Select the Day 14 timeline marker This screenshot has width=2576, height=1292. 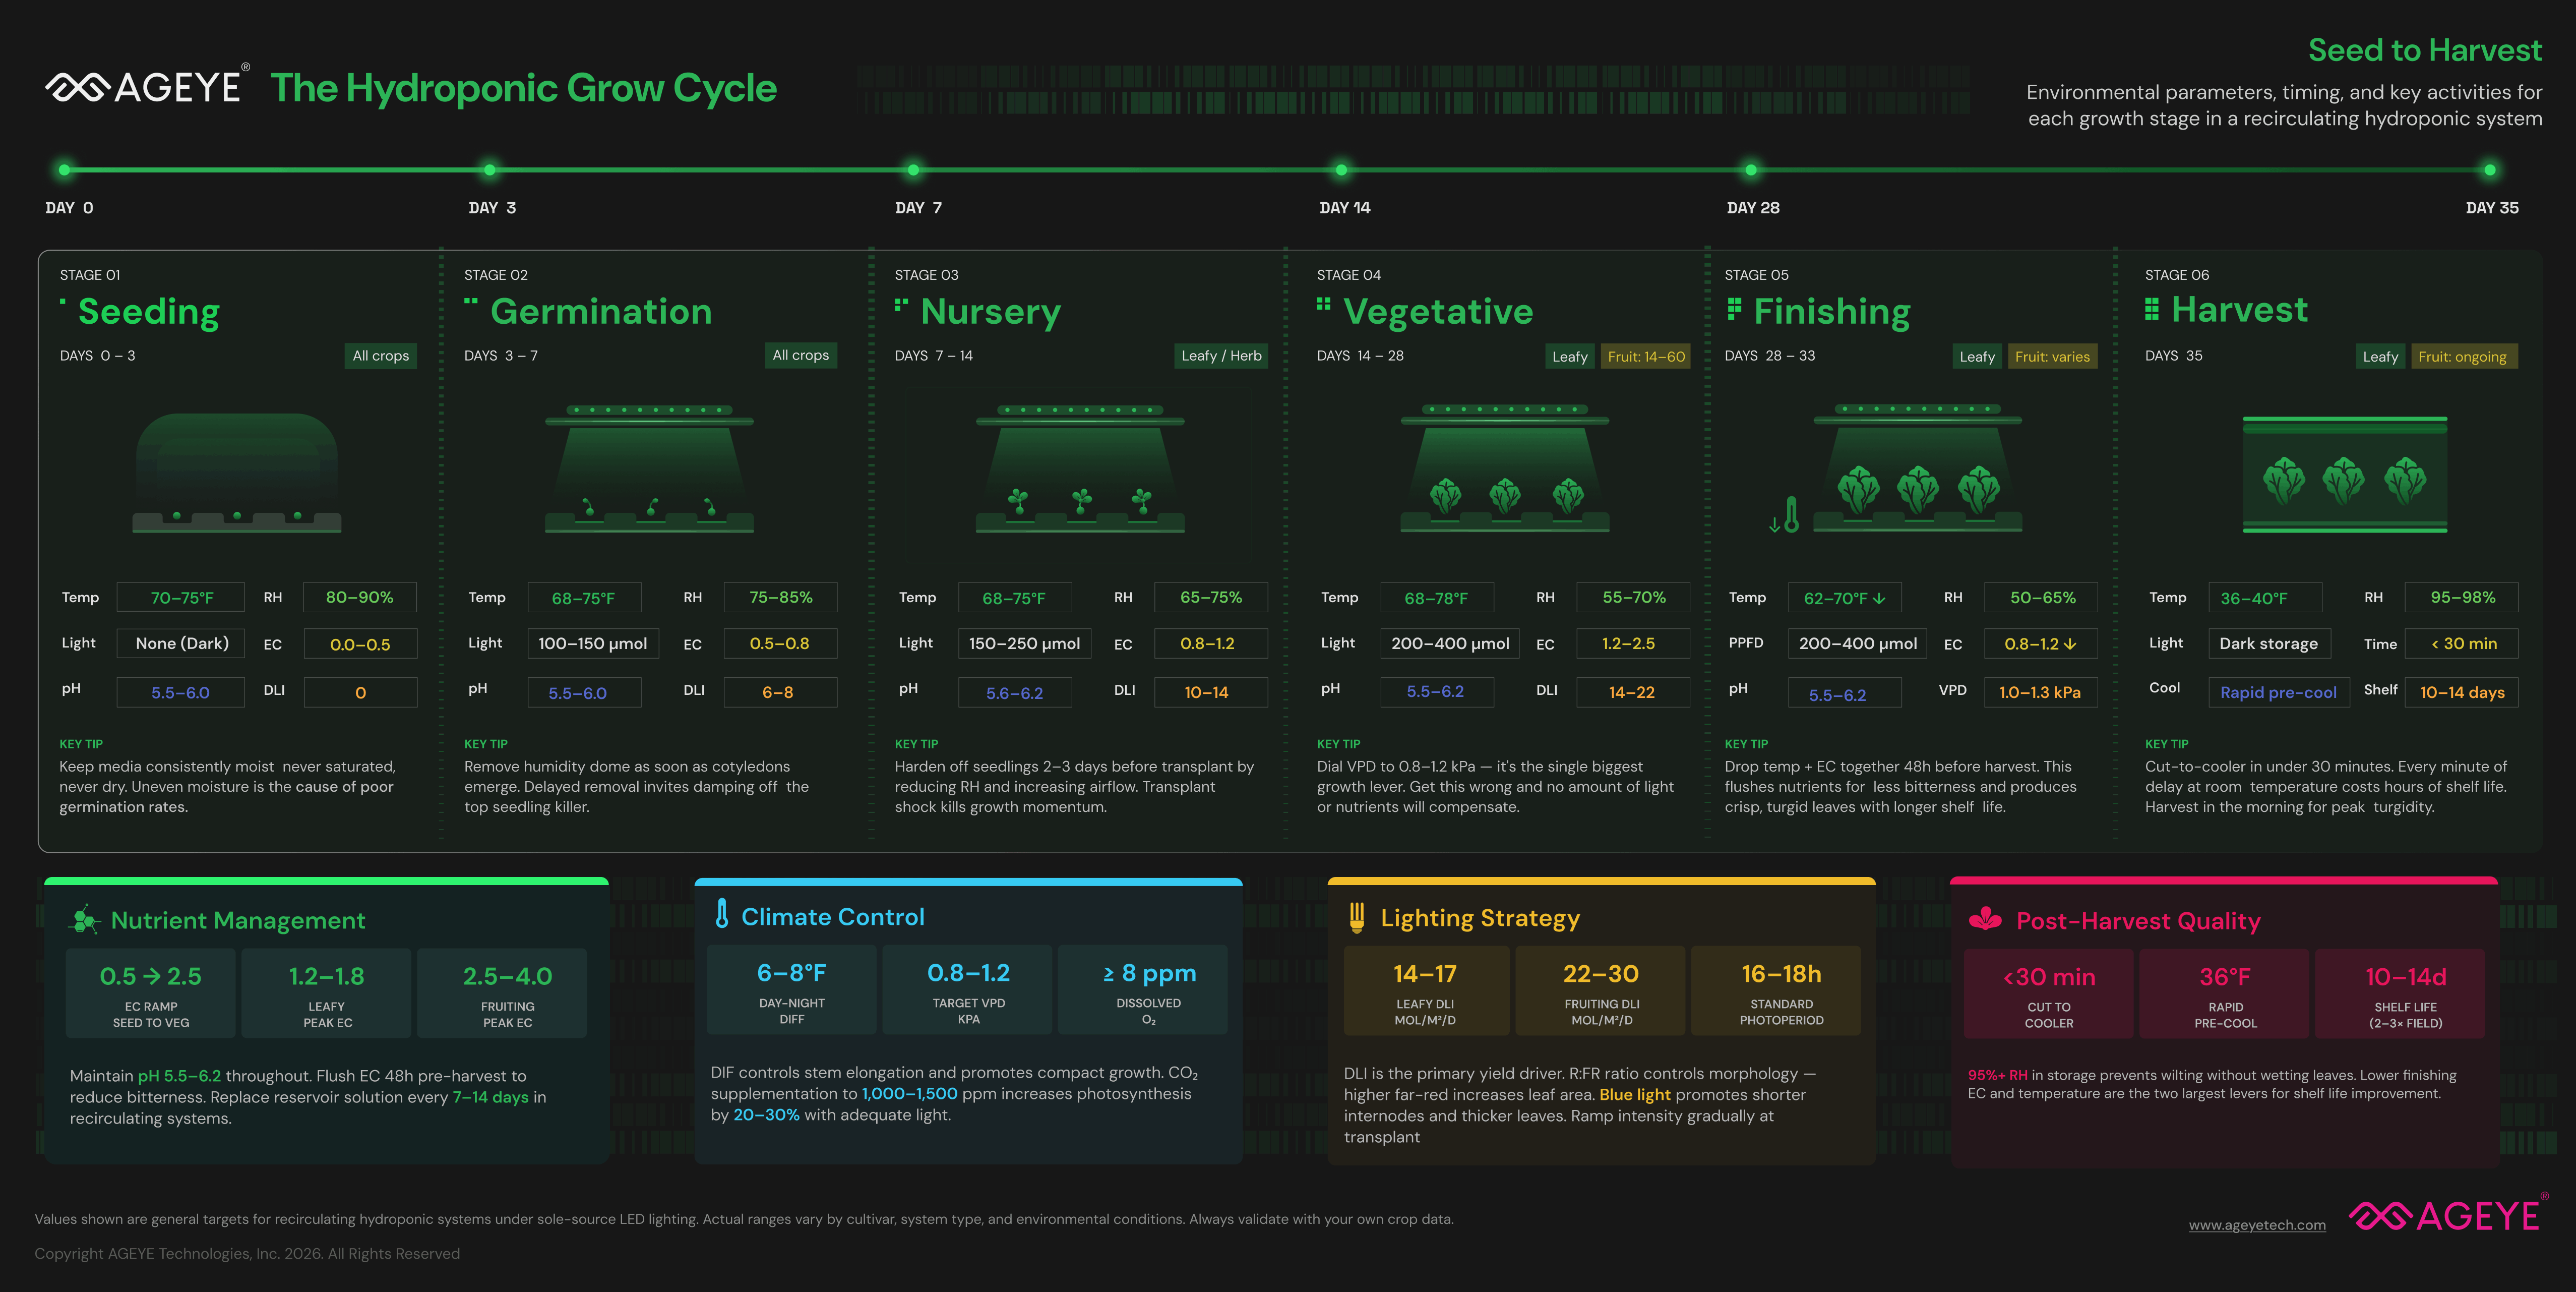pos(1341,170)
